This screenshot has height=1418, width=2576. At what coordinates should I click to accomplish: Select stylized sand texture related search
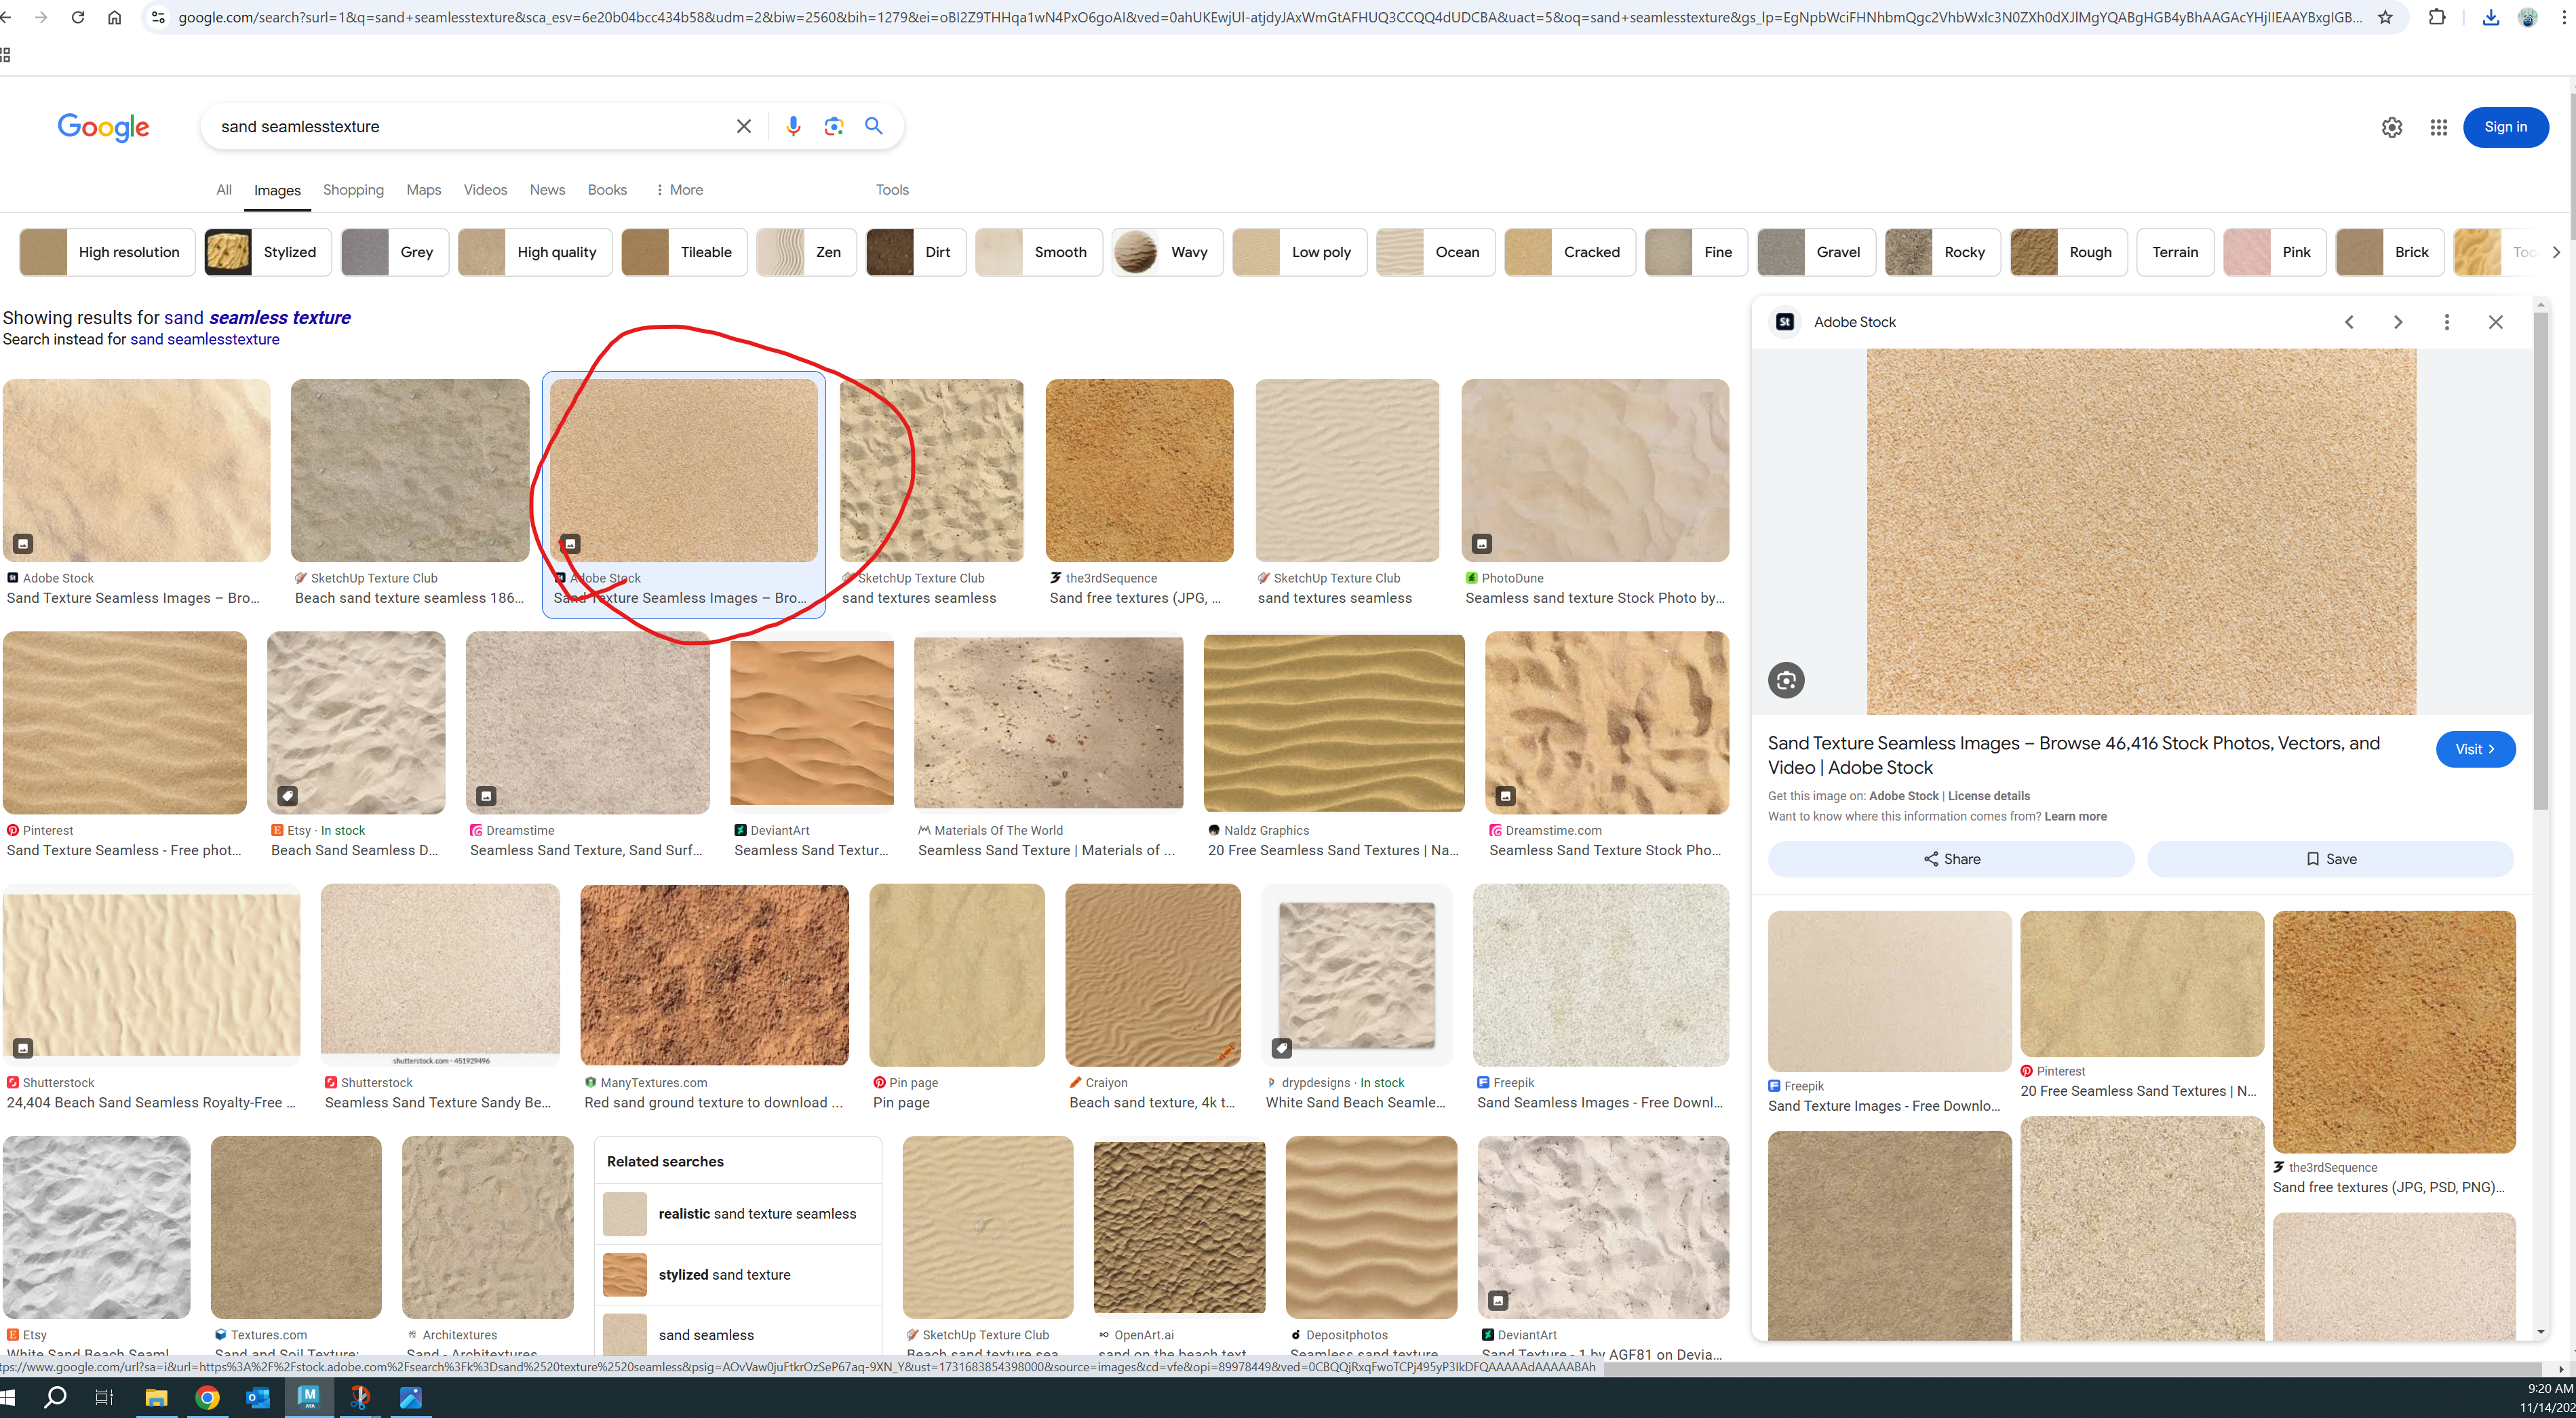click(x=738, y=1275)
